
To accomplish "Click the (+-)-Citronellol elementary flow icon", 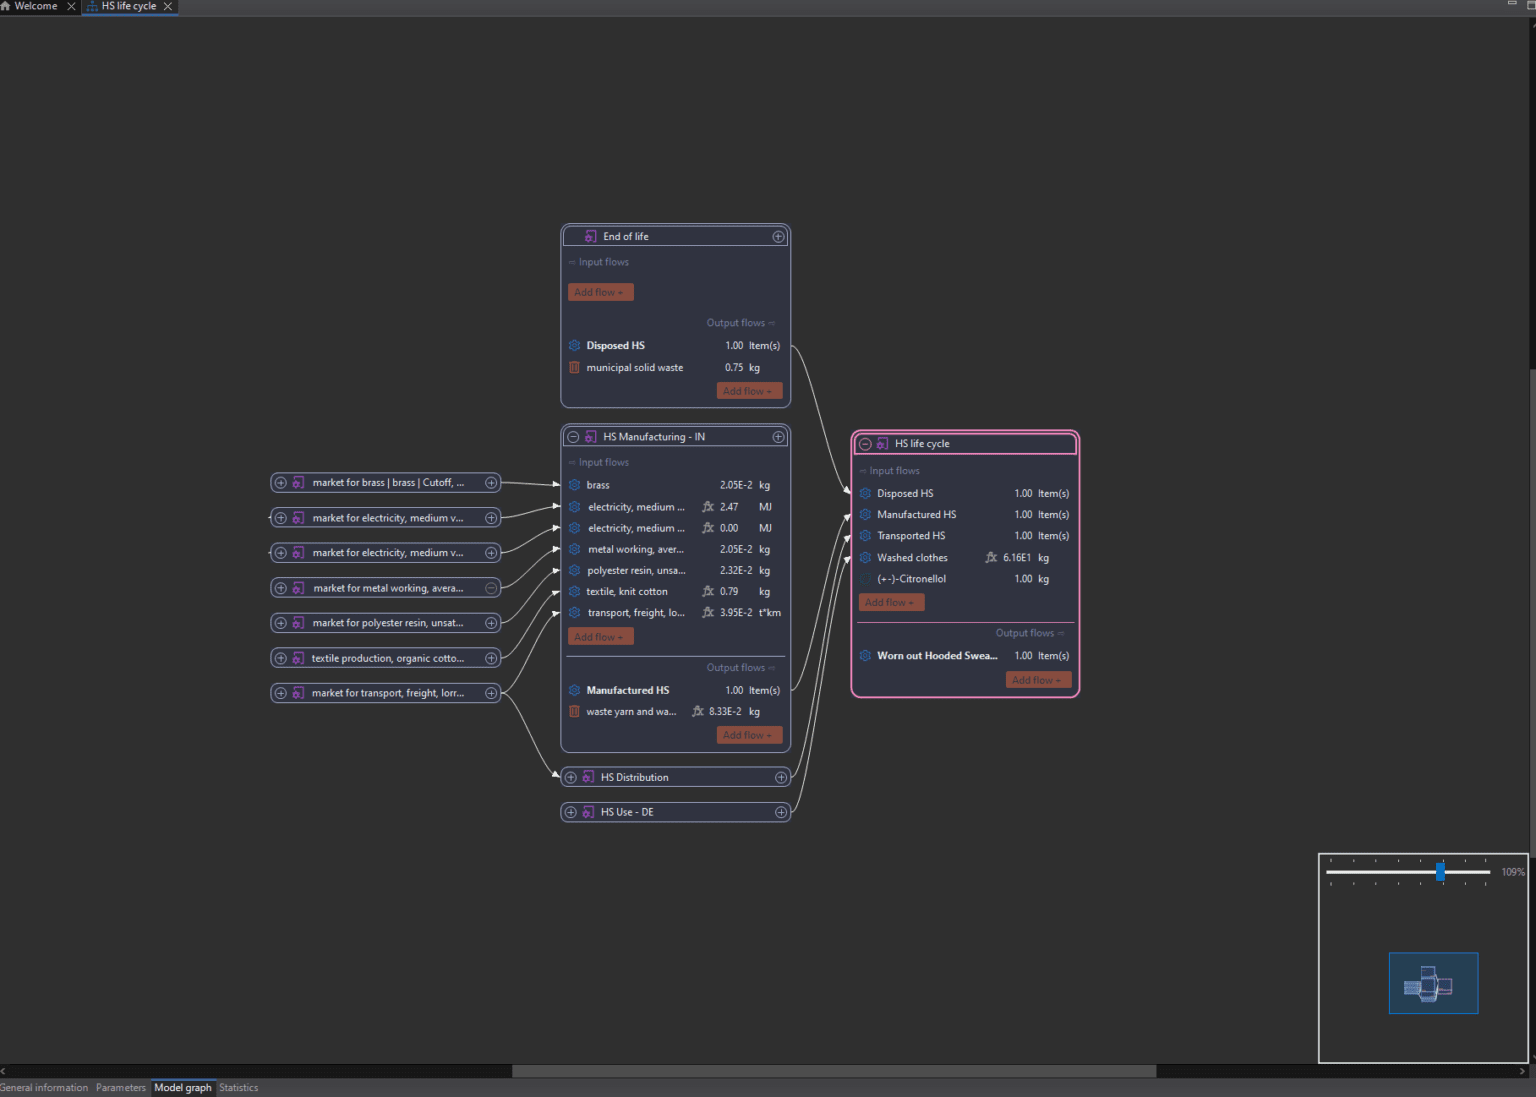I will point(865,579).
